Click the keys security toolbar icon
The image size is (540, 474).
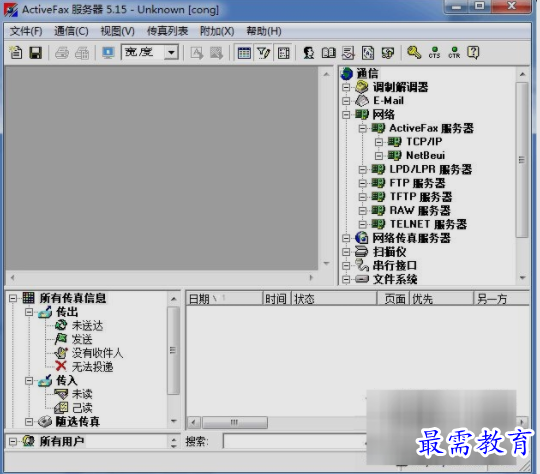414,52
